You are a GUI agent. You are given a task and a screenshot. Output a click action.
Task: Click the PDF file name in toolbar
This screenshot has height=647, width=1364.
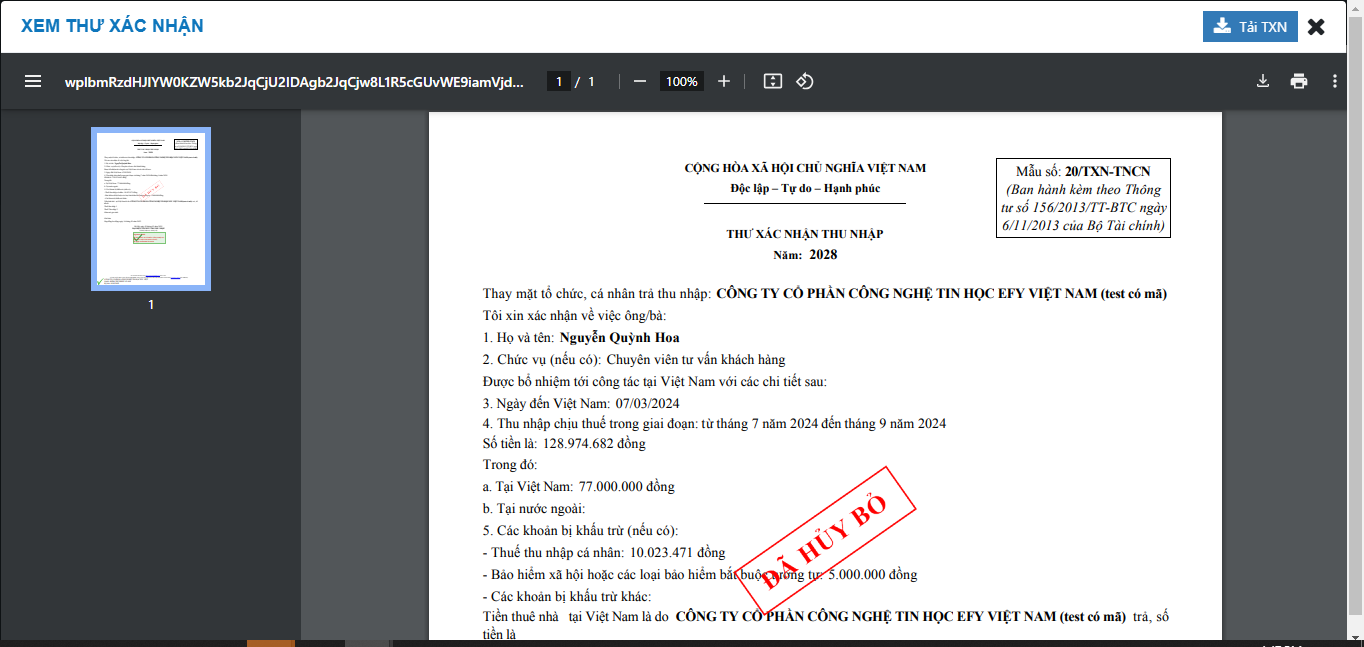pos(293,82)
